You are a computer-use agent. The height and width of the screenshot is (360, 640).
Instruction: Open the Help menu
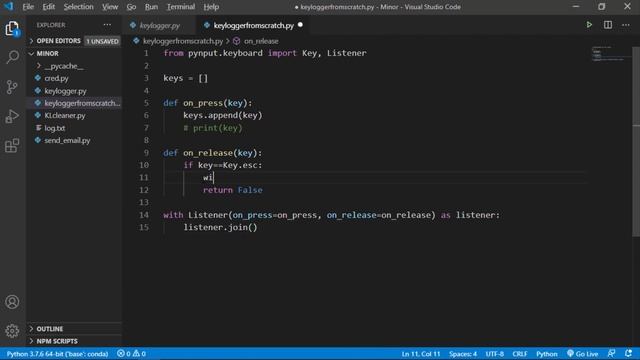tap(211, 7)
